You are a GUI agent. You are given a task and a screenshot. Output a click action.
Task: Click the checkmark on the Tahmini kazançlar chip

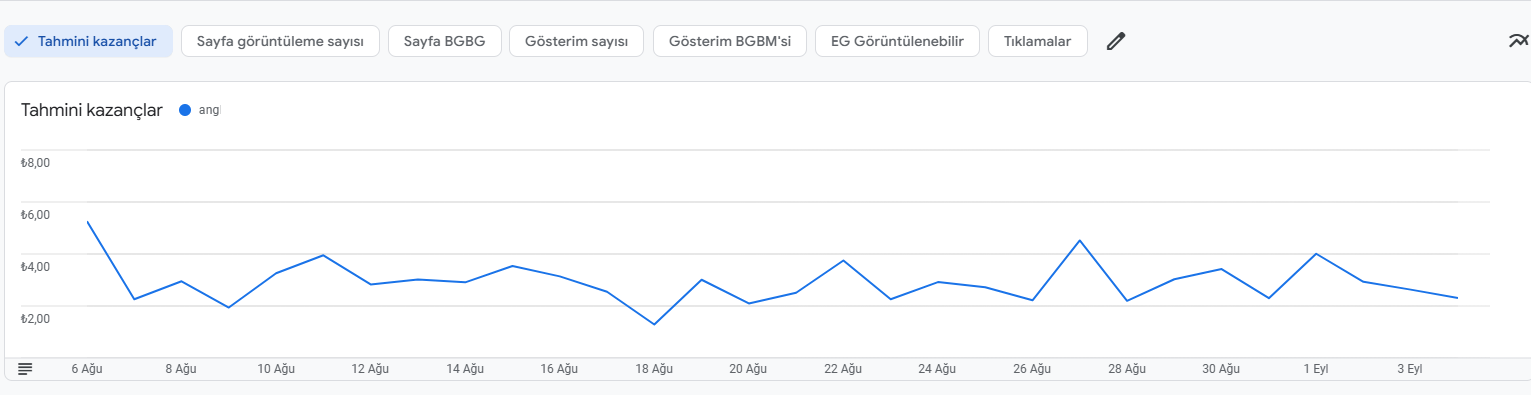pos(21,41)
